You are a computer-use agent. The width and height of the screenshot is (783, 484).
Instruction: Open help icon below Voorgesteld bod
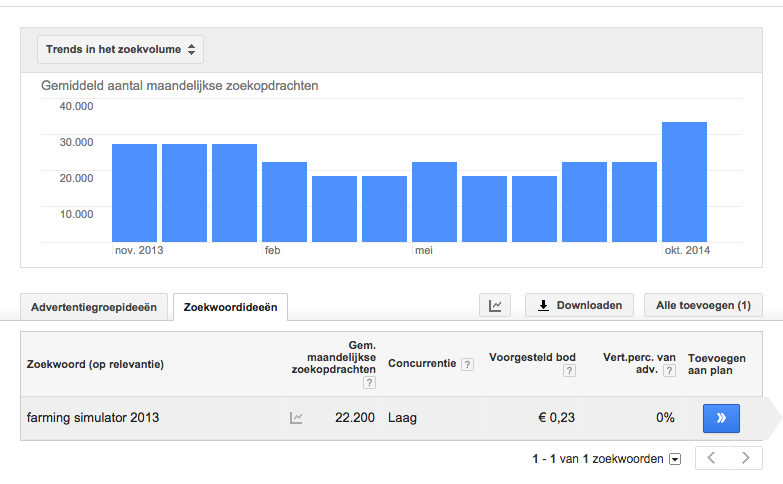[569, 371]
